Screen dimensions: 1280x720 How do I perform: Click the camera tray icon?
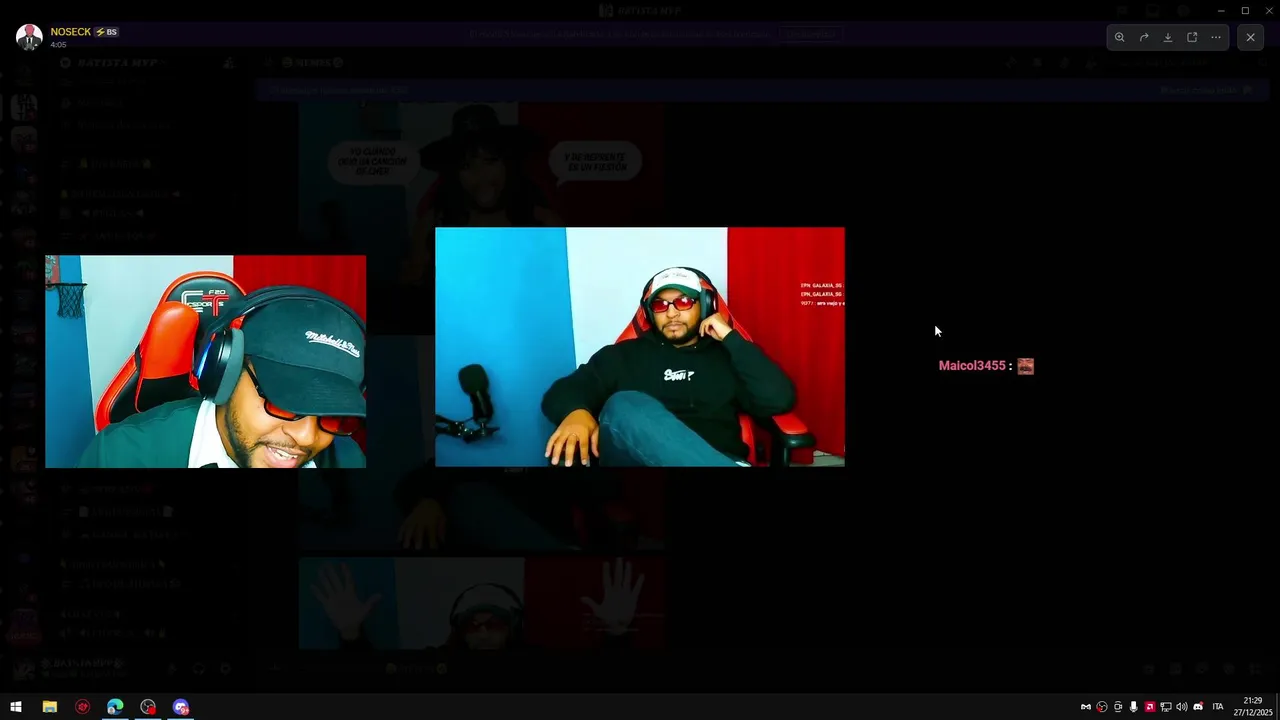(x=1118, y=707)
